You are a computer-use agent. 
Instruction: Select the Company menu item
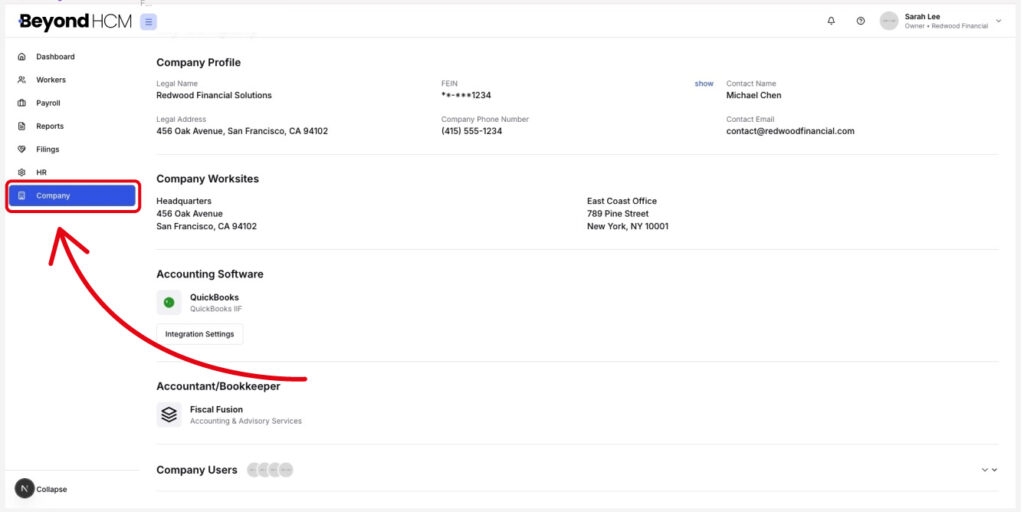[72, 196]
